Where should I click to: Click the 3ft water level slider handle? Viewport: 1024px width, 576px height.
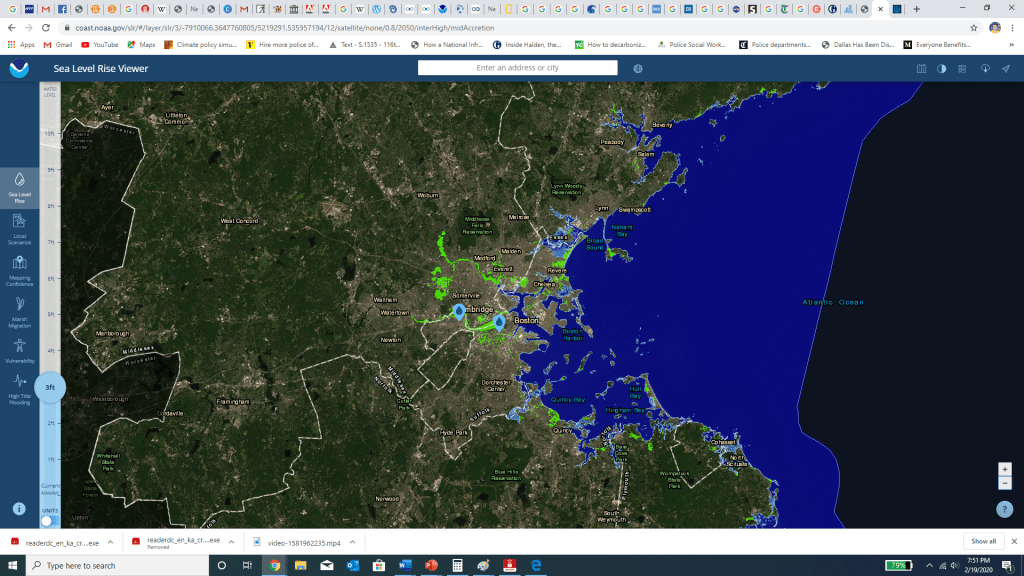point(49,387)
